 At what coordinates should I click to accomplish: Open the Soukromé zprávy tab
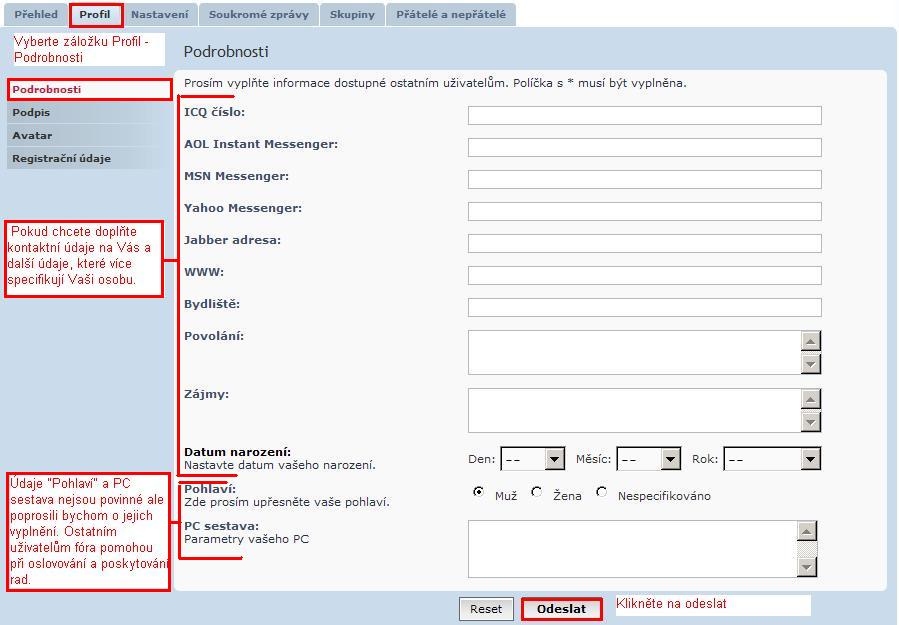coord(259,15)
